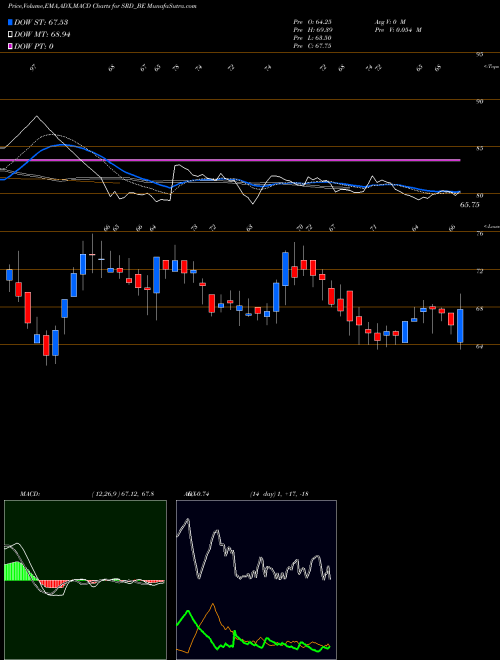
Task: Select the 'DOW MT: 68.94' legend label
Action: [42, 35]
